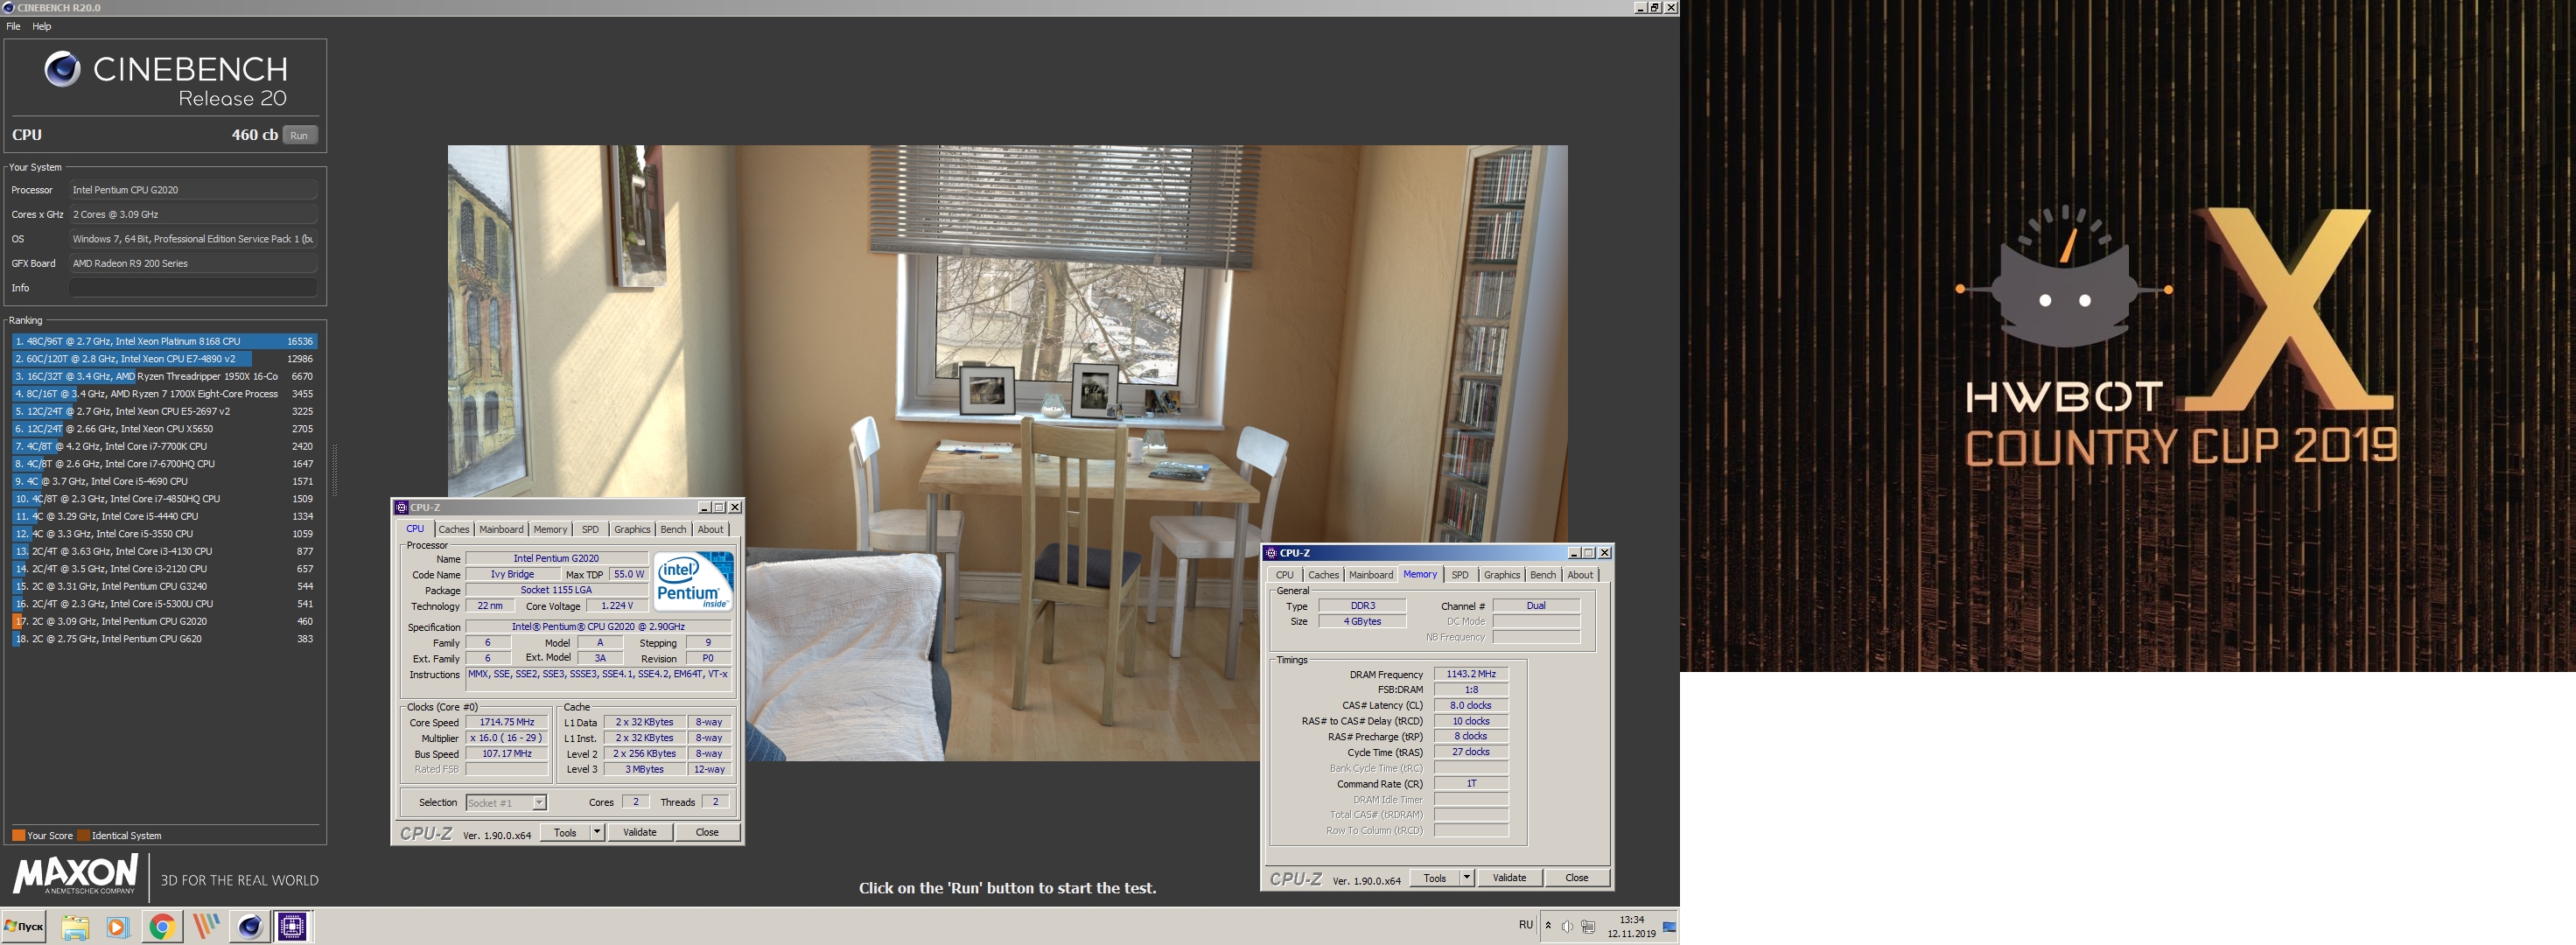The height and width of the screenshot is (945, 2576).
Task: Switch to Cinebench via taskbar icon
Action: tap(249, 926)
